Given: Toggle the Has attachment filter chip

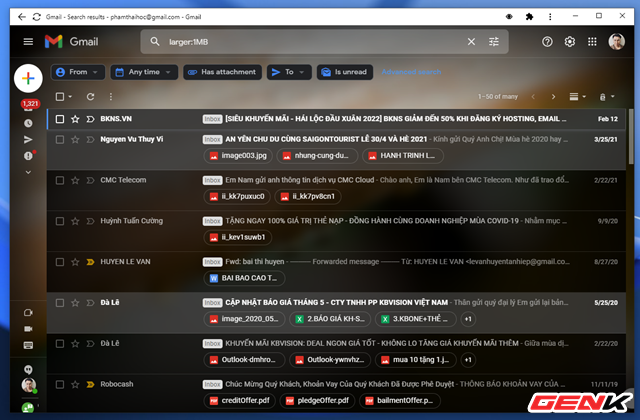Looking at the screenshot, I should pyautogui.click(x=222, y=72).
